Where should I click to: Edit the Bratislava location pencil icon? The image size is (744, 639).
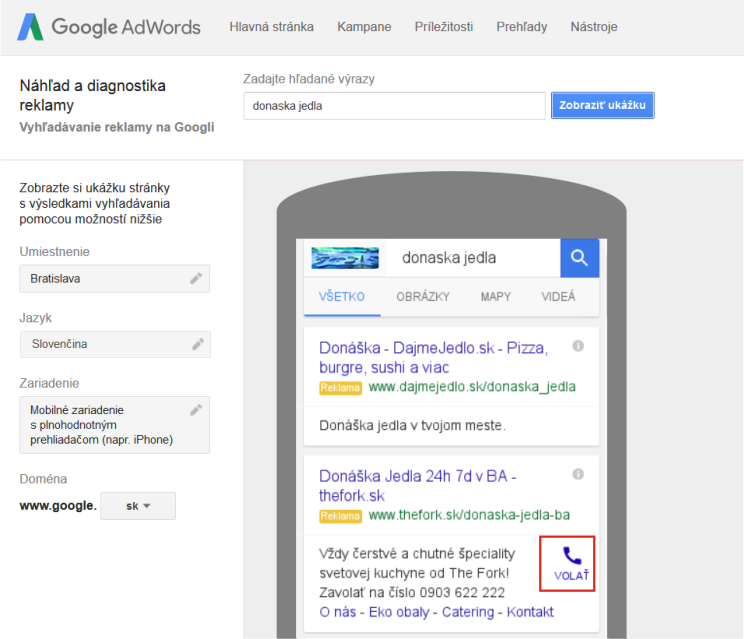pyautogui.click(x=196, y=278)
